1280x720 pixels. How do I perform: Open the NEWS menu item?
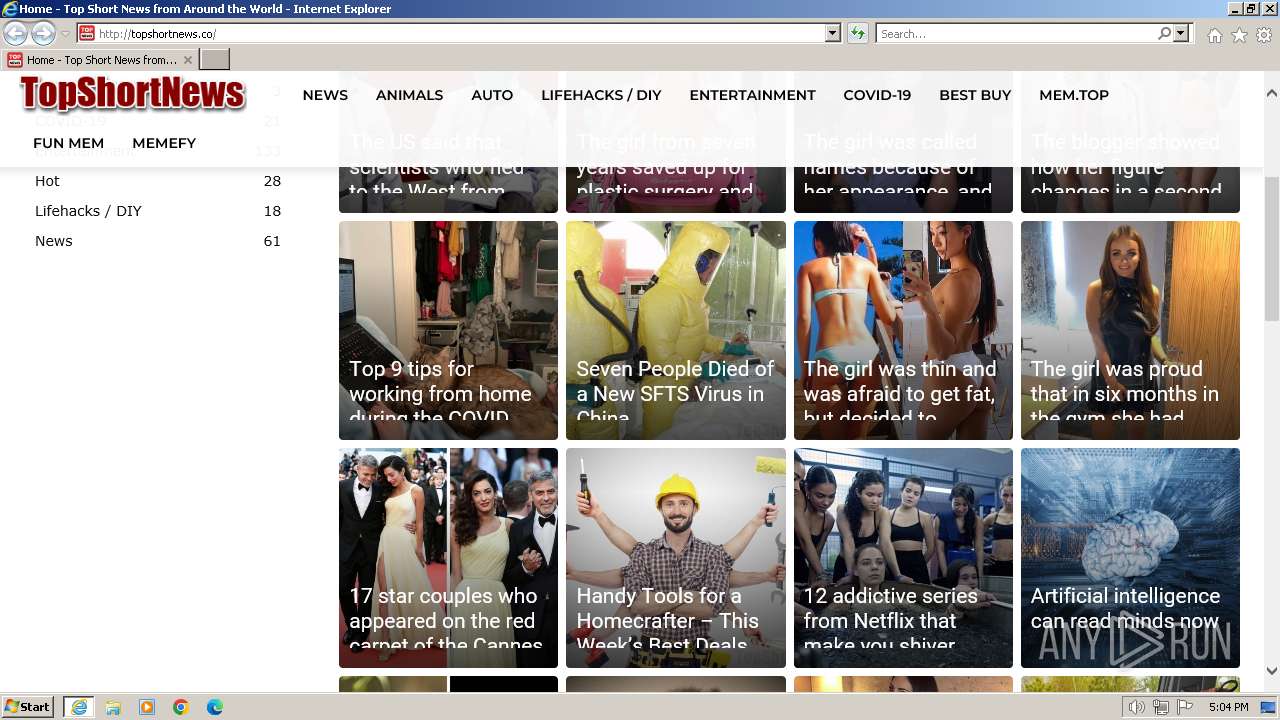pyautogui.click(x=325, y=95)
